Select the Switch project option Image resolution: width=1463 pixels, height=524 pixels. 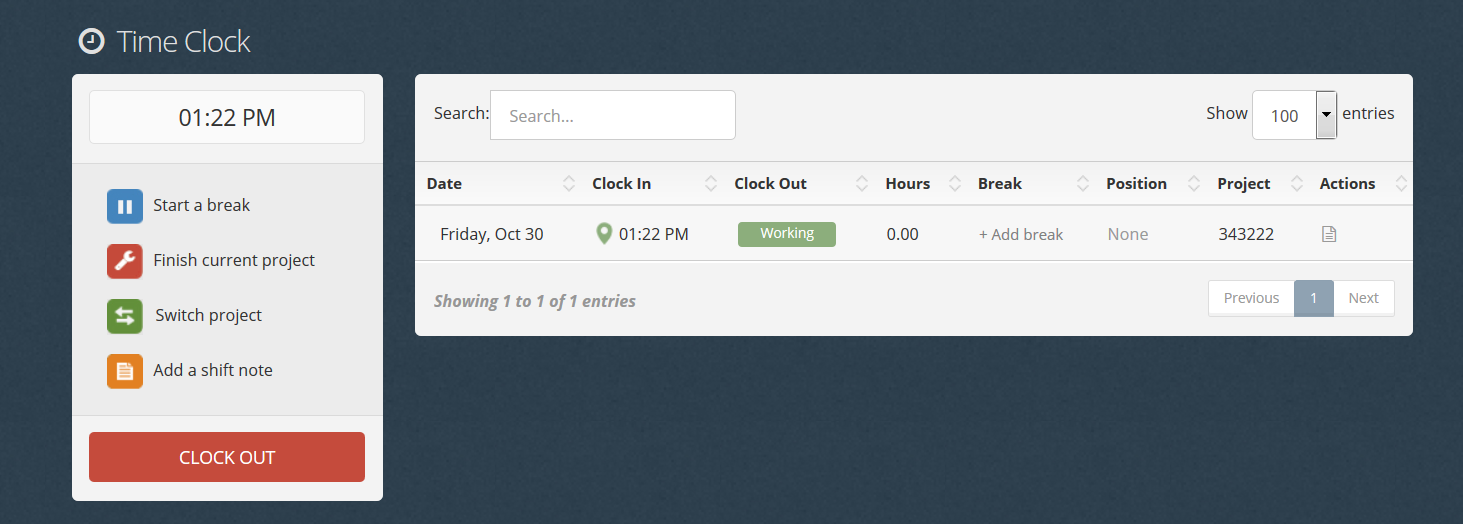click(208, 315)
